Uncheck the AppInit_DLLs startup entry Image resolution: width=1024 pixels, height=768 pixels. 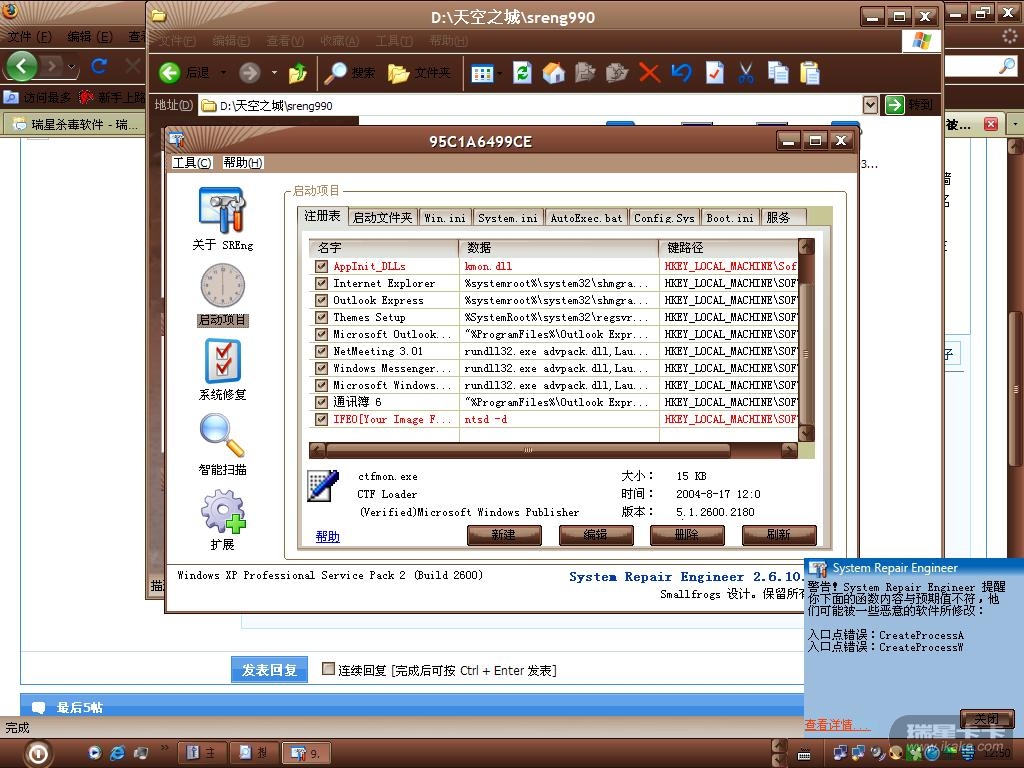coord(321,266)
